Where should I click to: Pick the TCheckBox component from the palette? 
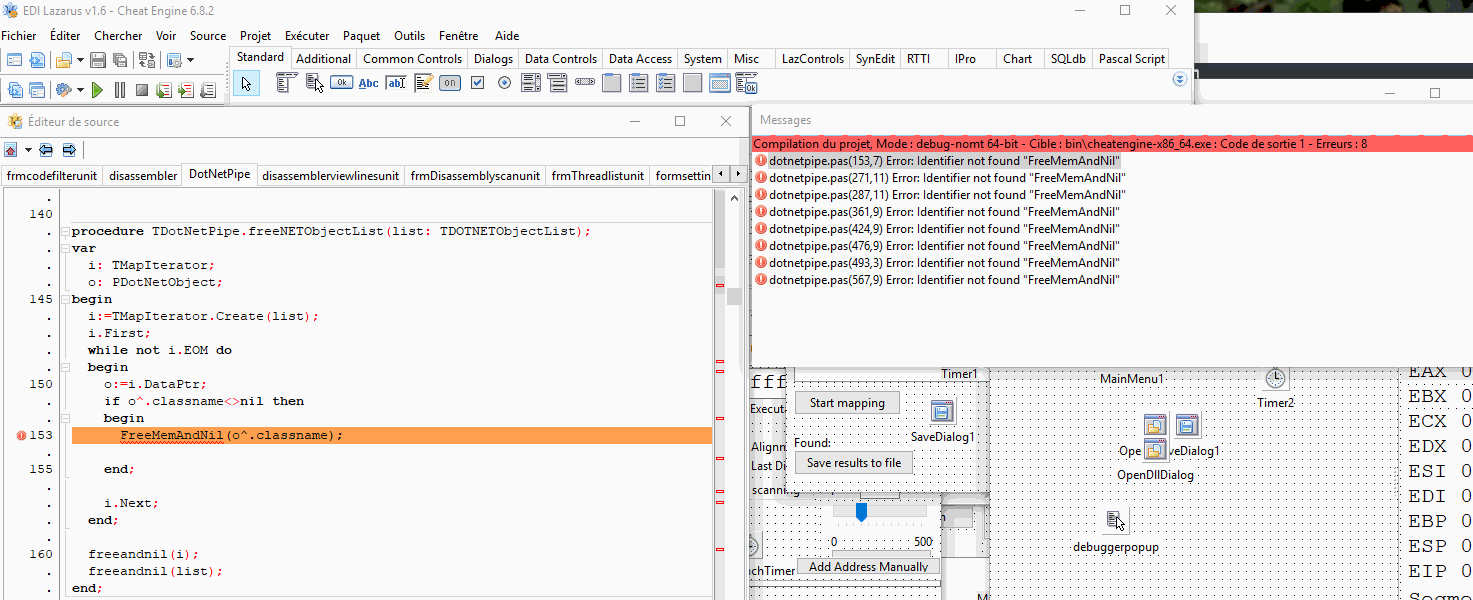[477, 83]
